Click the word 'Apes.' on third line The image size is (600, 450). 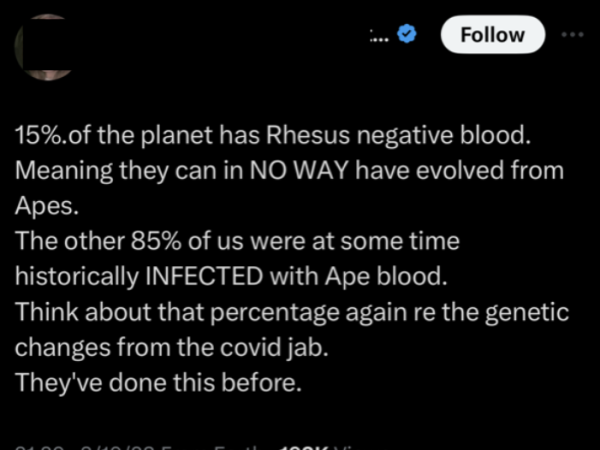[x=47, y=207]
